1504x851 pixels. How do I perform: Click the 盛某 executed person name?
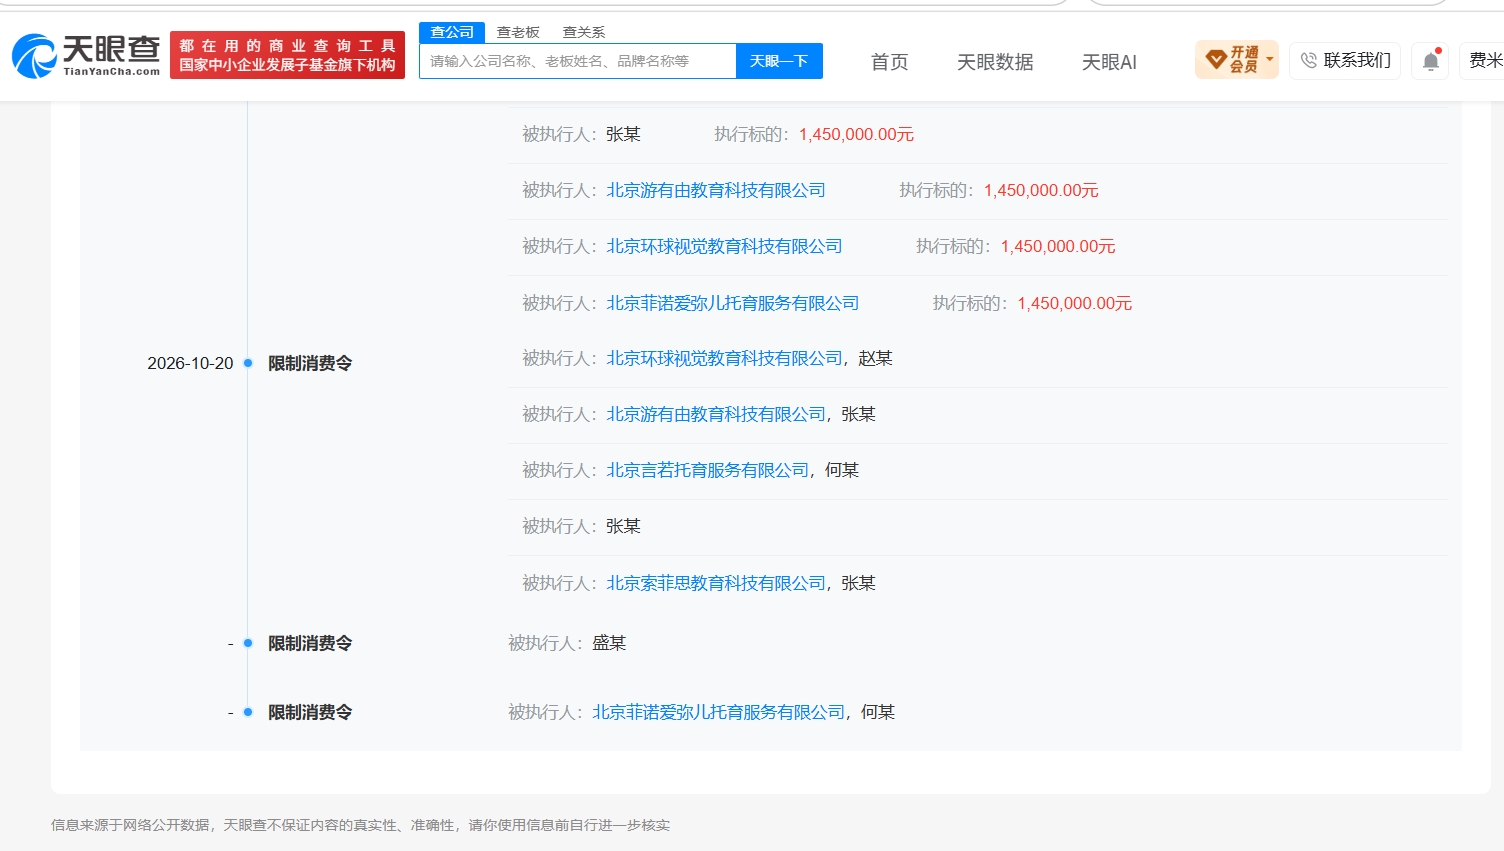point(609,643)
